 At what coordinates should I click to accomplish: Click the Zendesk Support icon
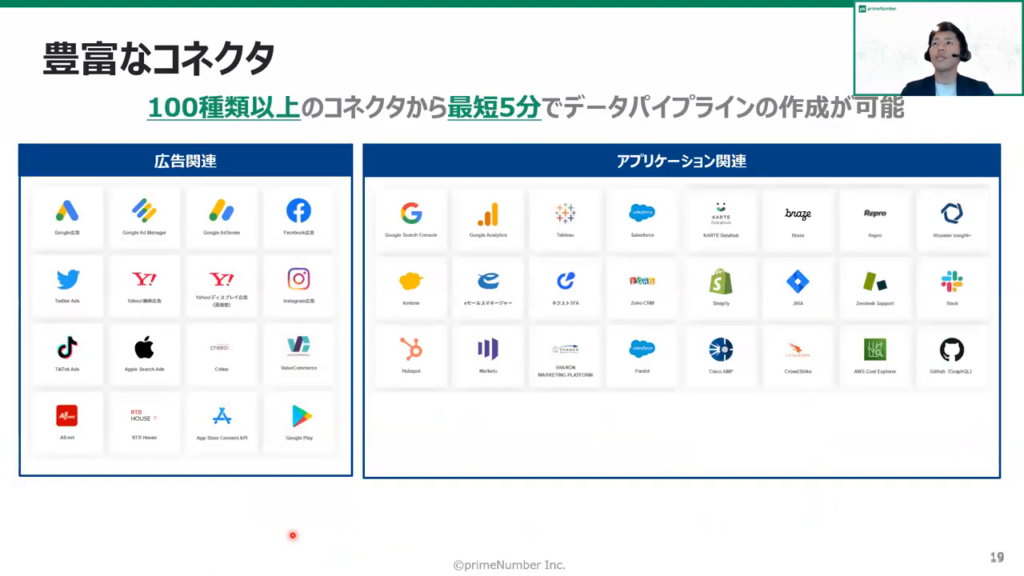coord(875,281)
